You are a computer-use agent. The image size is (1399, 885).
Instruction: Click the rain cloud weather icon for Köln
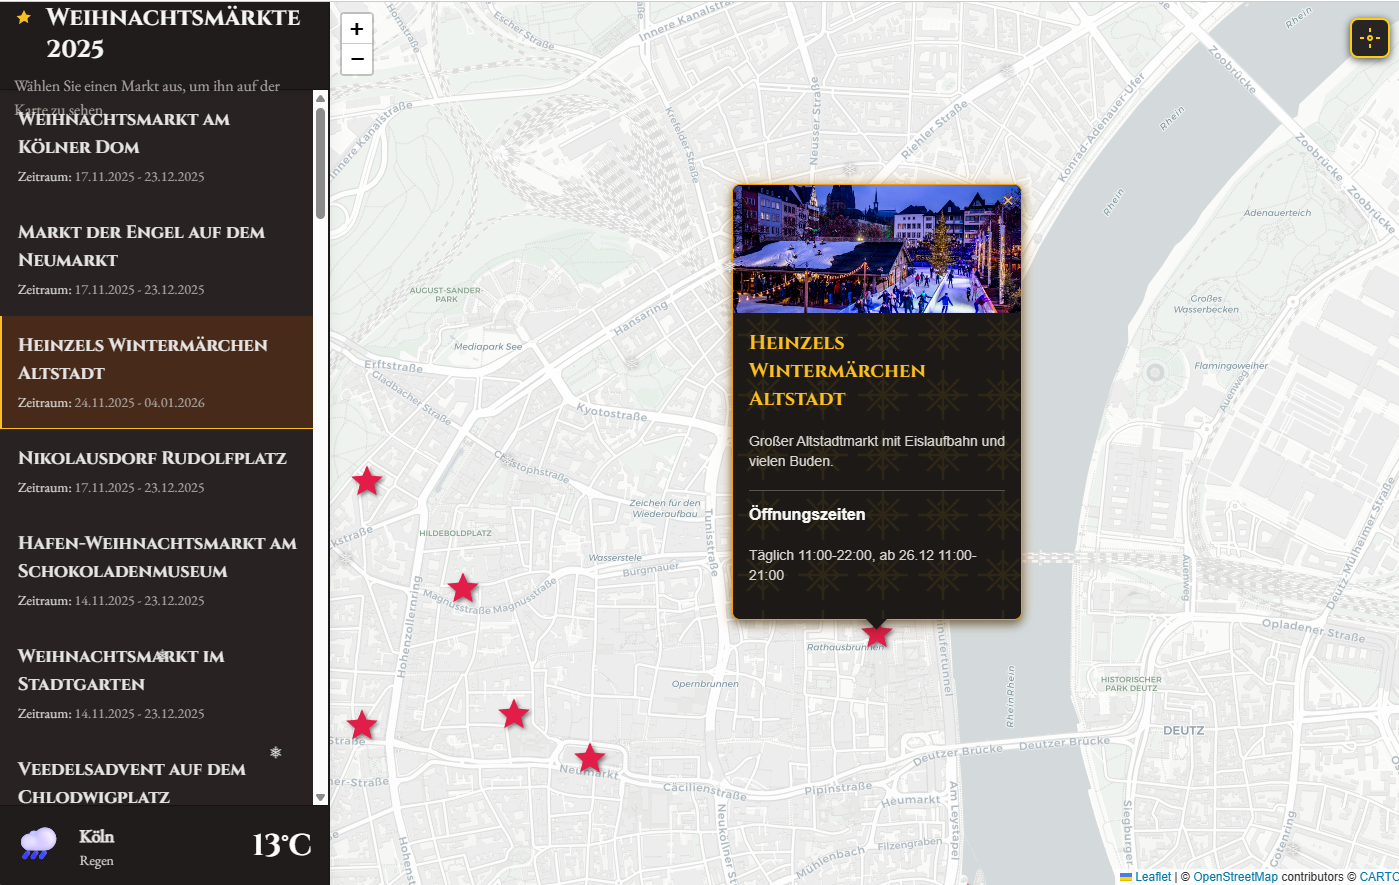click(38, 843)
